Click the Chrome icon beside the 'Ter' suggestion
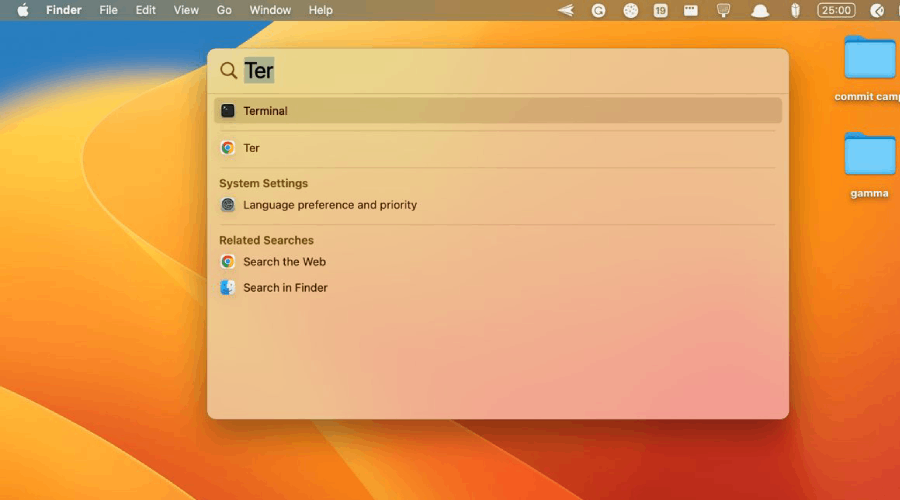Image resolution: width=900 pixels, height=500 pixels. point(228,148)
